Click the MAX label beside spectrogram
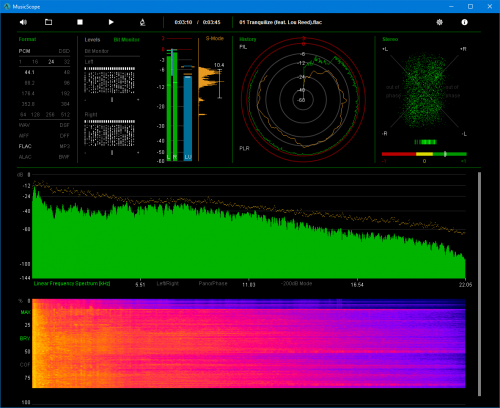 coord(25,312)
